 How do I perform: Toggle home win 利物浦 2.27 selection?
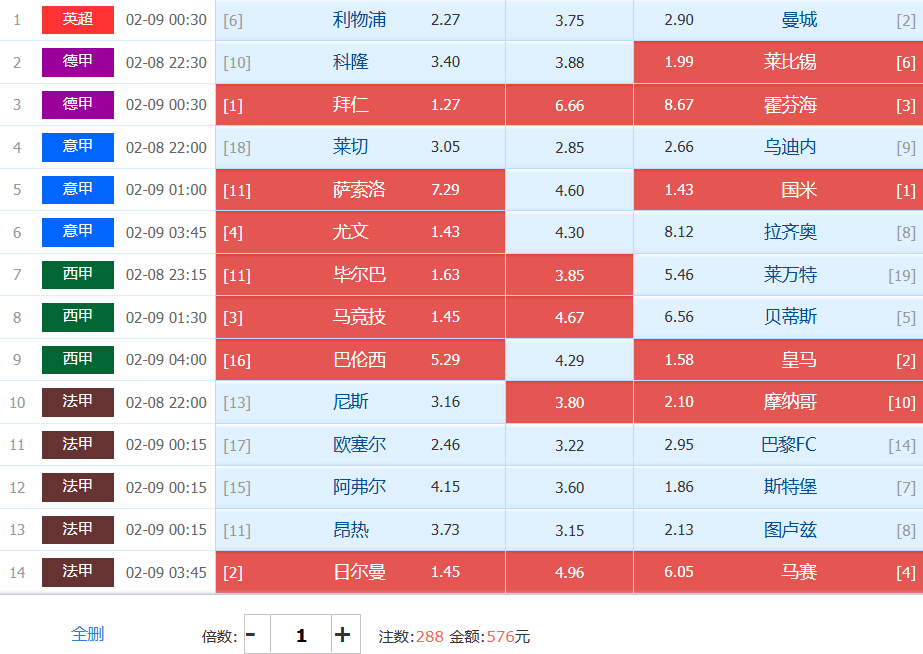tap(360, 20)
